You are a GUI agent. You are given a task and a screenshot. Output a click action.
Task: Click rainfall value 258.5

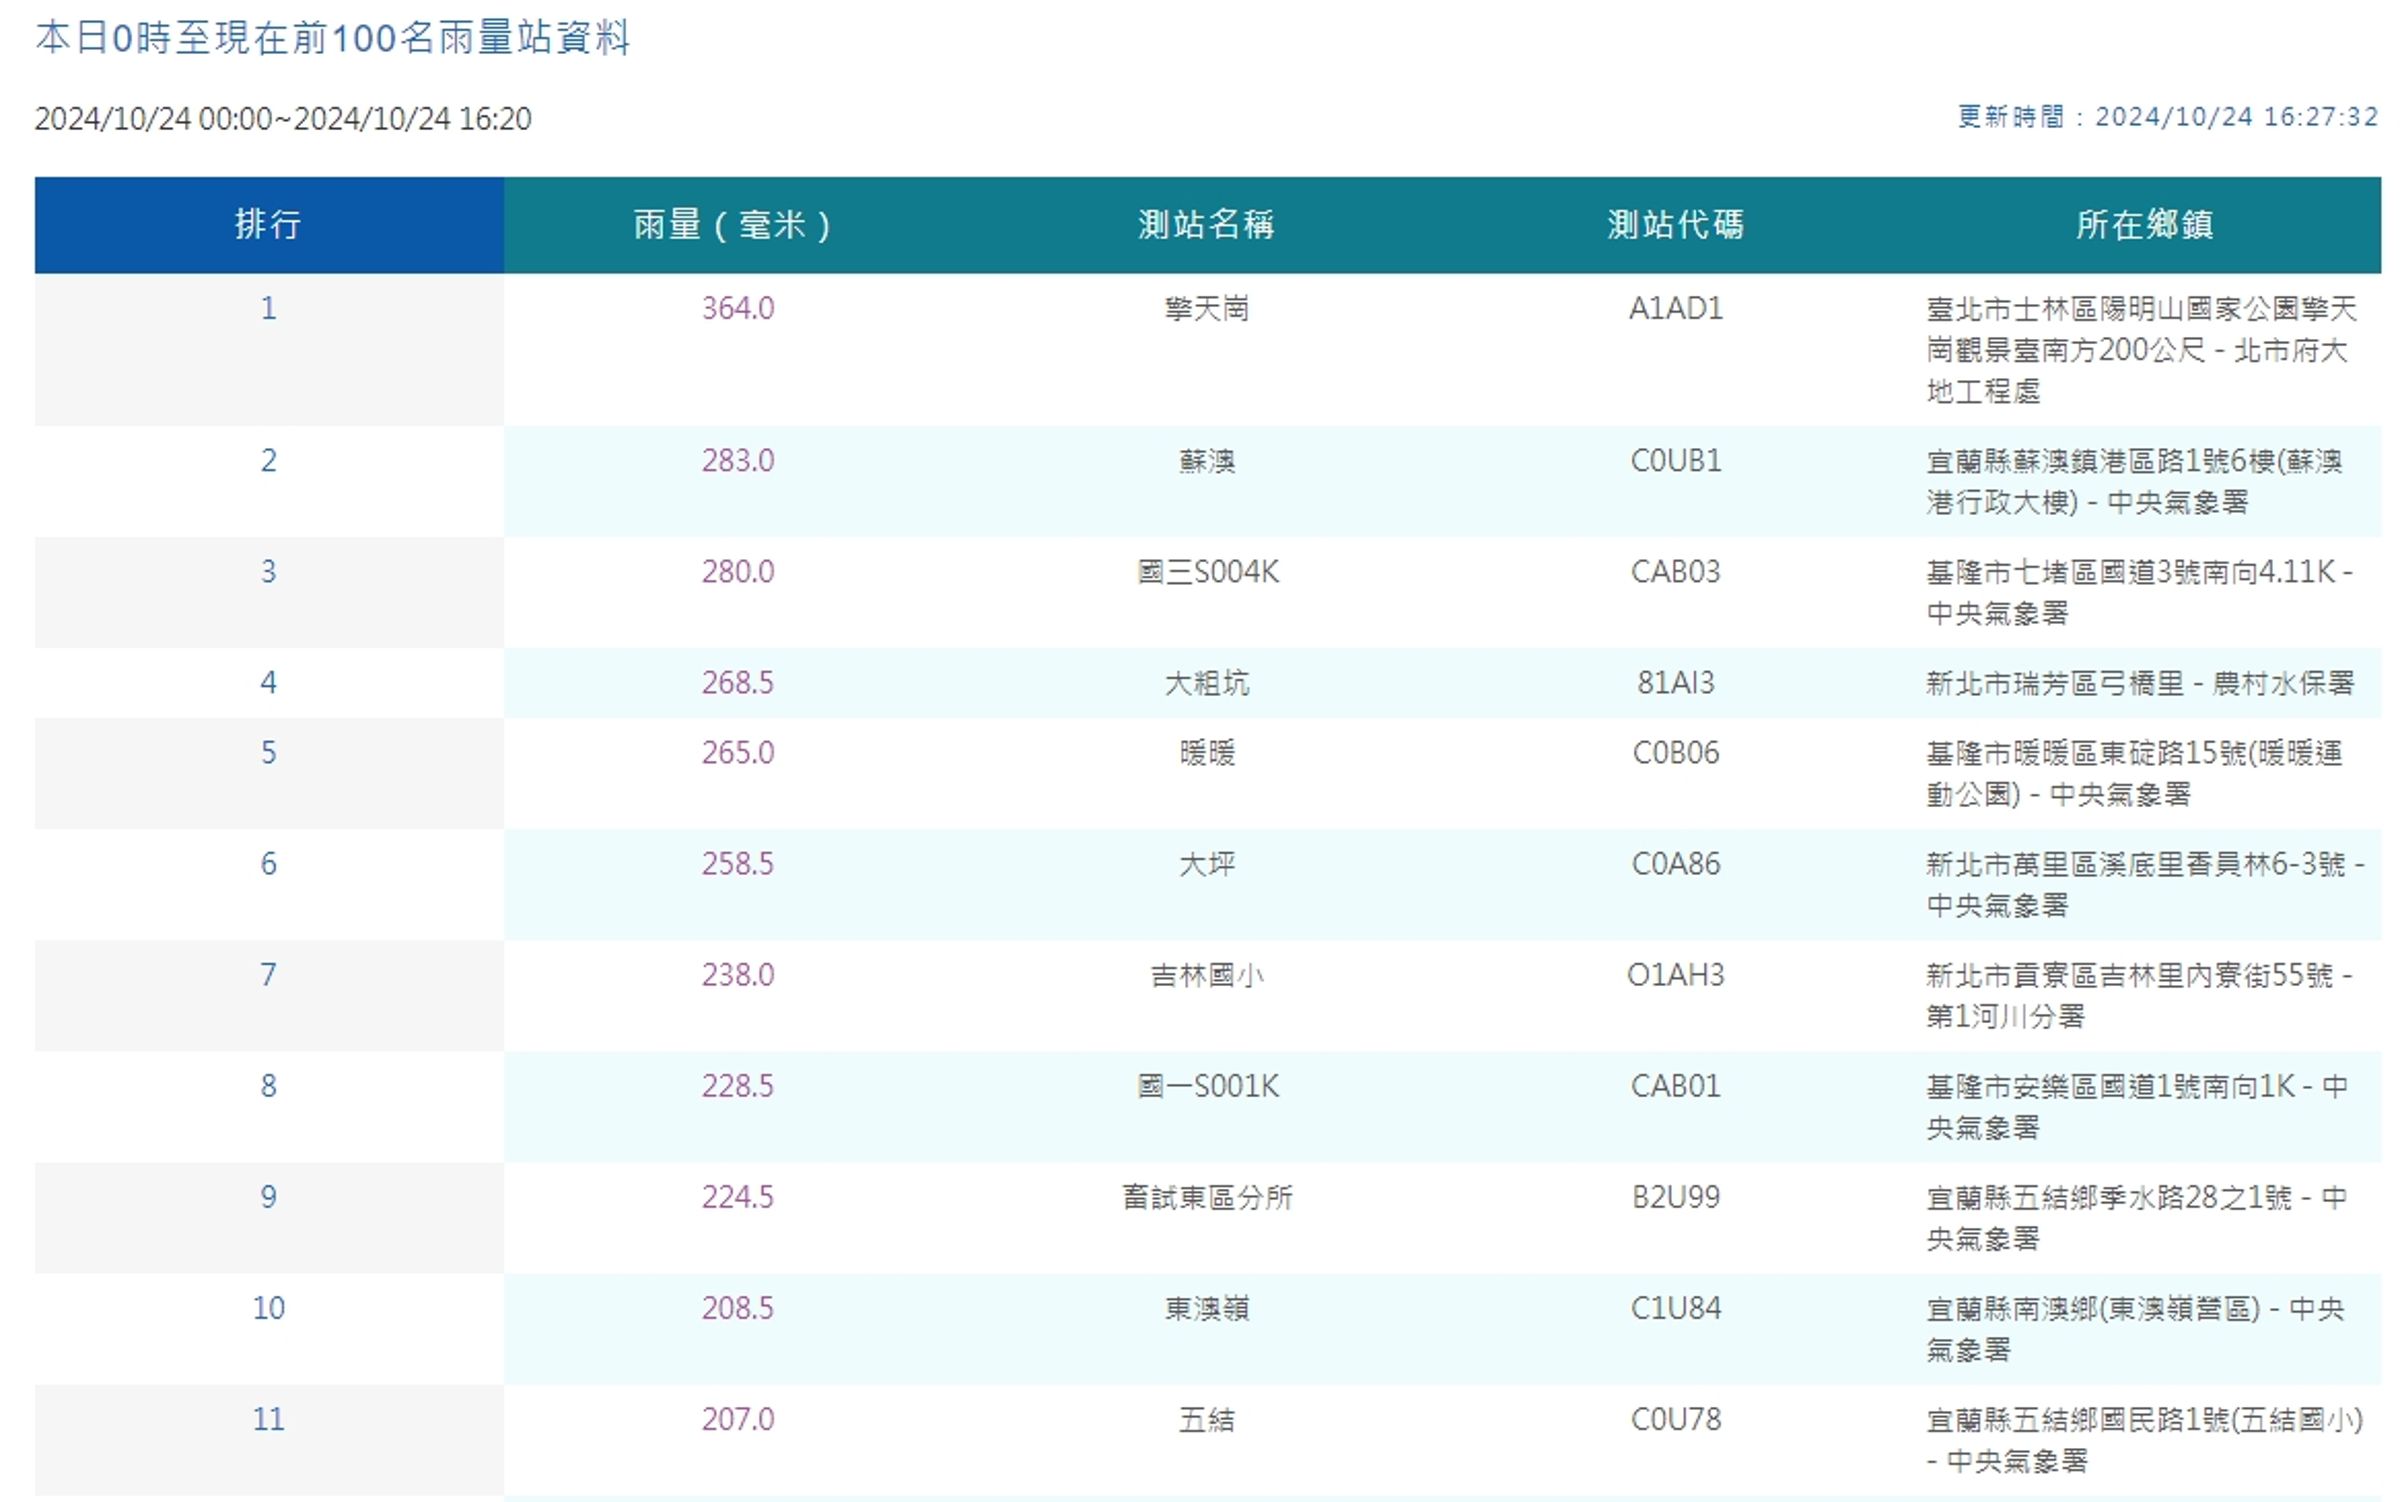tap(738, 863)
